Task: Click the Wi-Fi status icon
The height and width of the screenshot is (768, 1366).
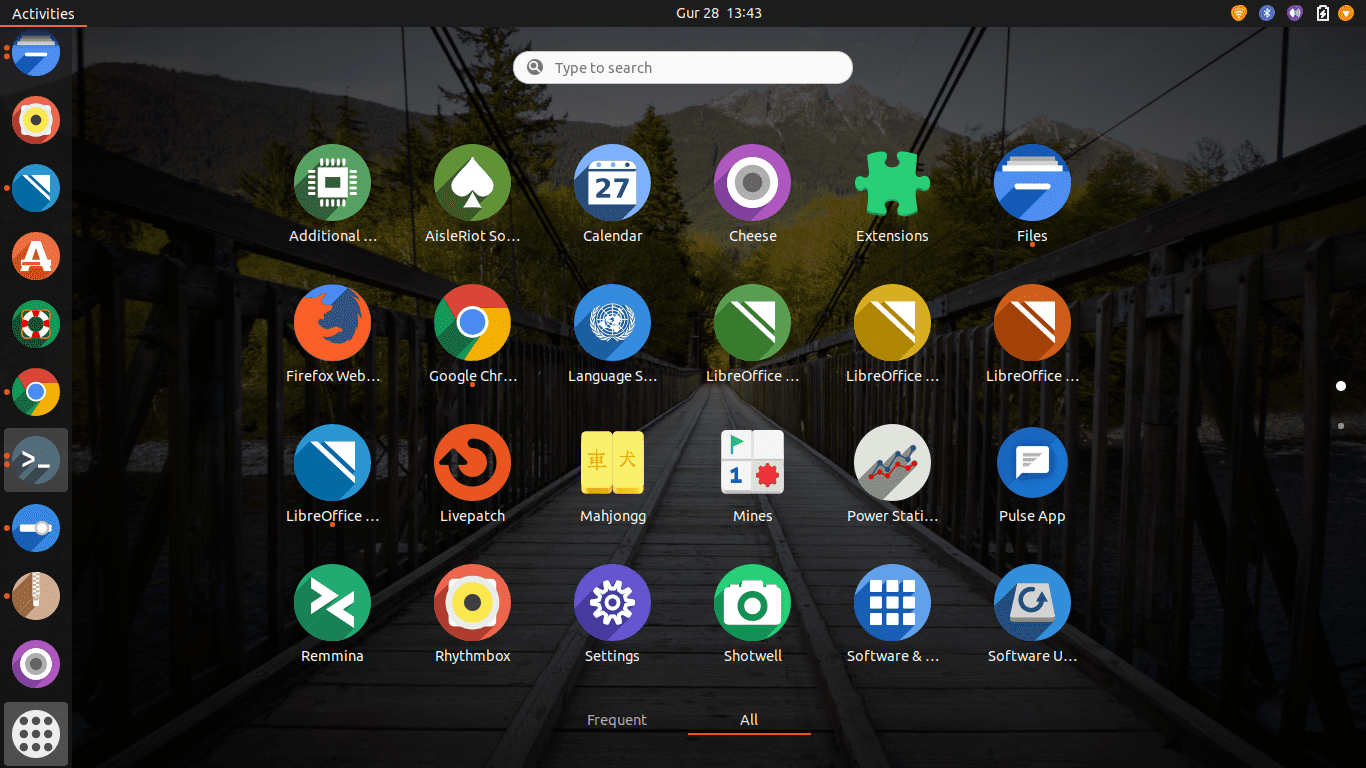Action: point(1239,13)
